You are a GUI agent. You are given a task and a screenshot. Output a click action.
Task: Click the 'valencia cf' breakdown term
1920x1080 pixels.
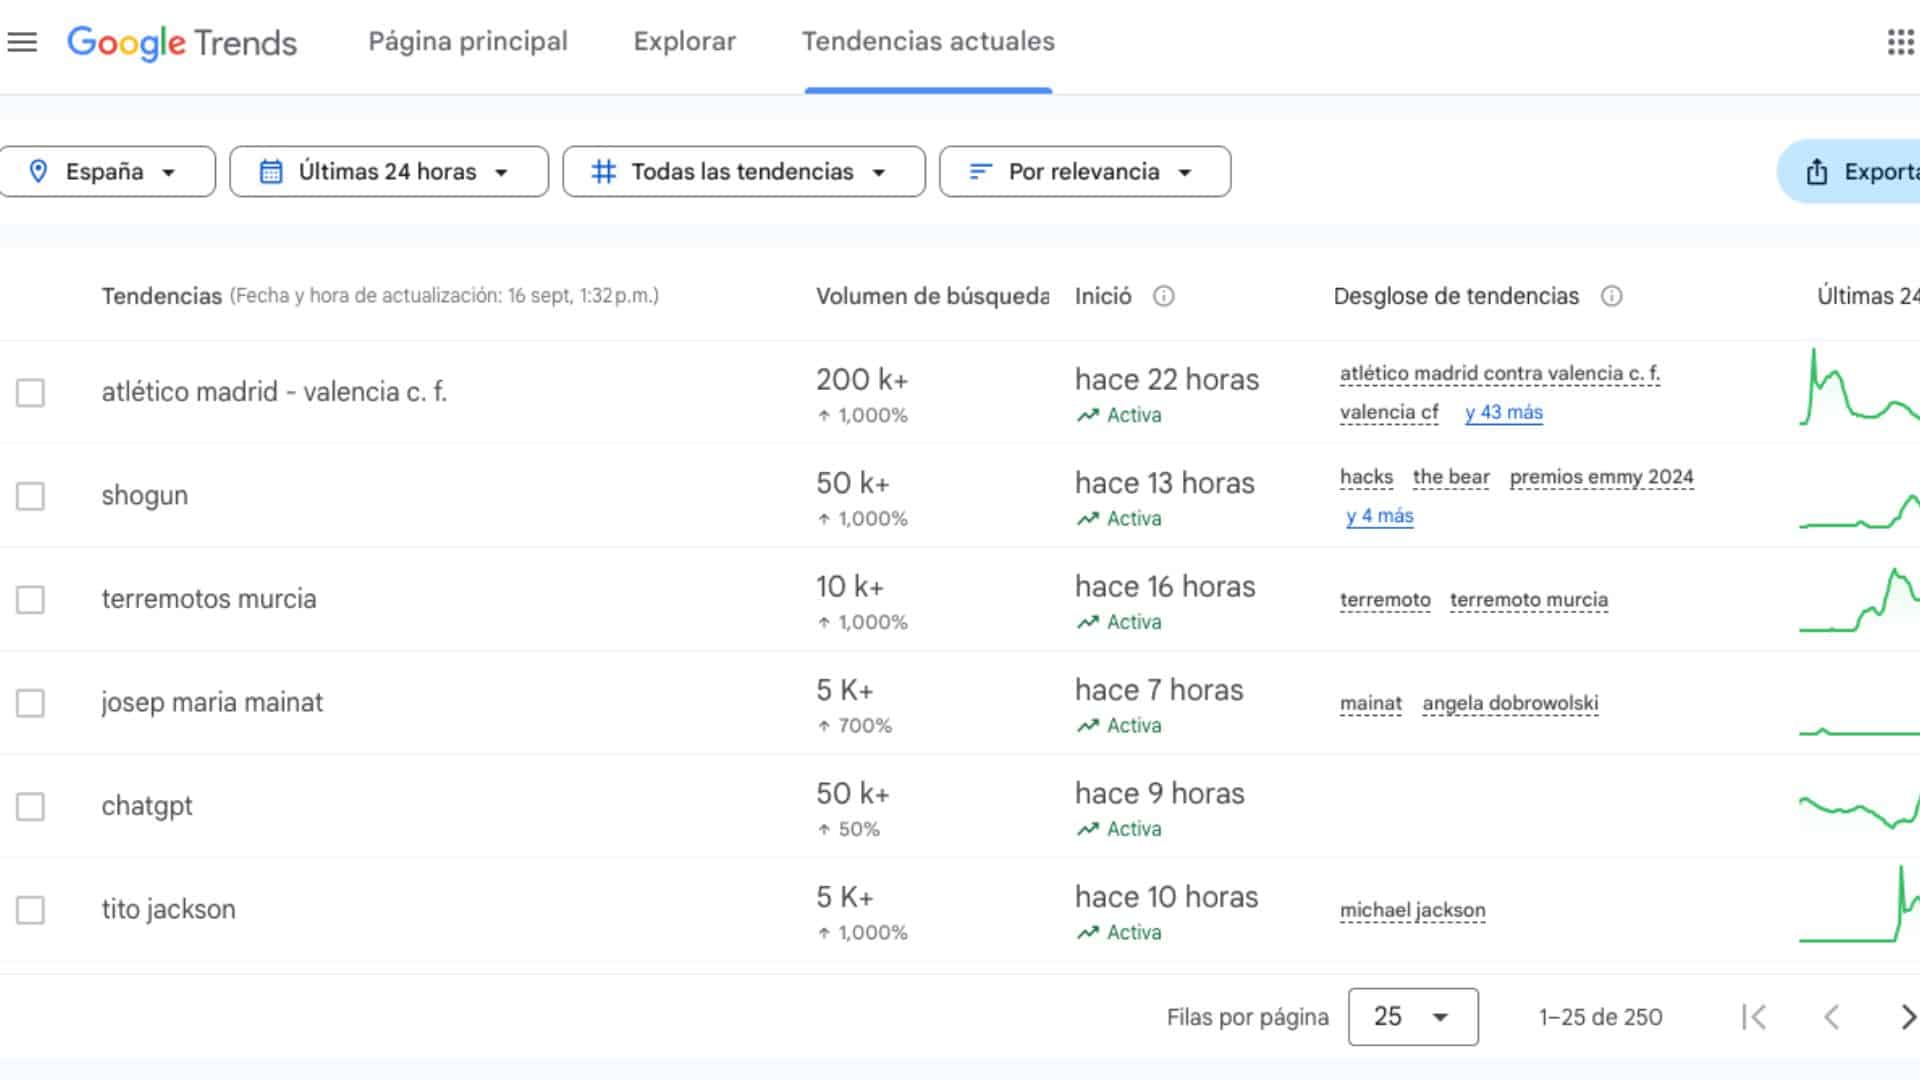pos(1389,412)
